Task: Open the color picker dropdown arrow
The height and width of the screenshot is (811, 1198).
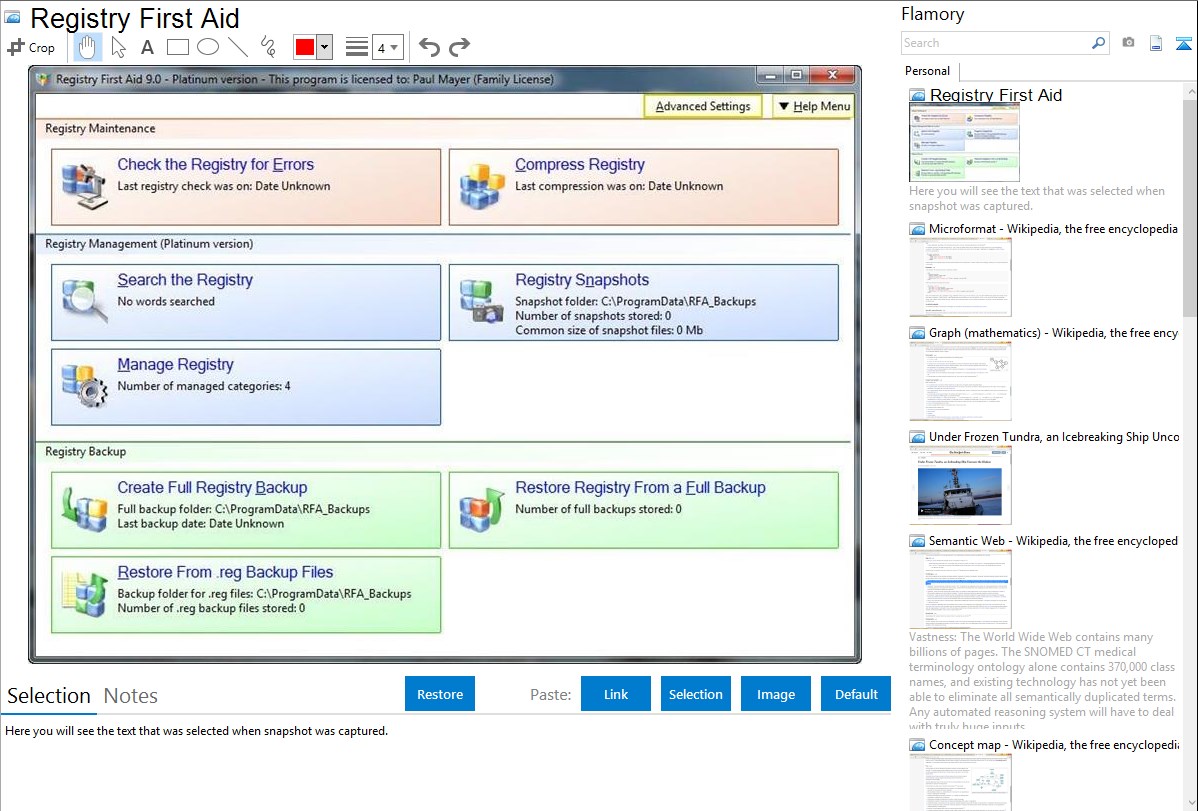Action: pyautogui.click(x=324, y=47)
